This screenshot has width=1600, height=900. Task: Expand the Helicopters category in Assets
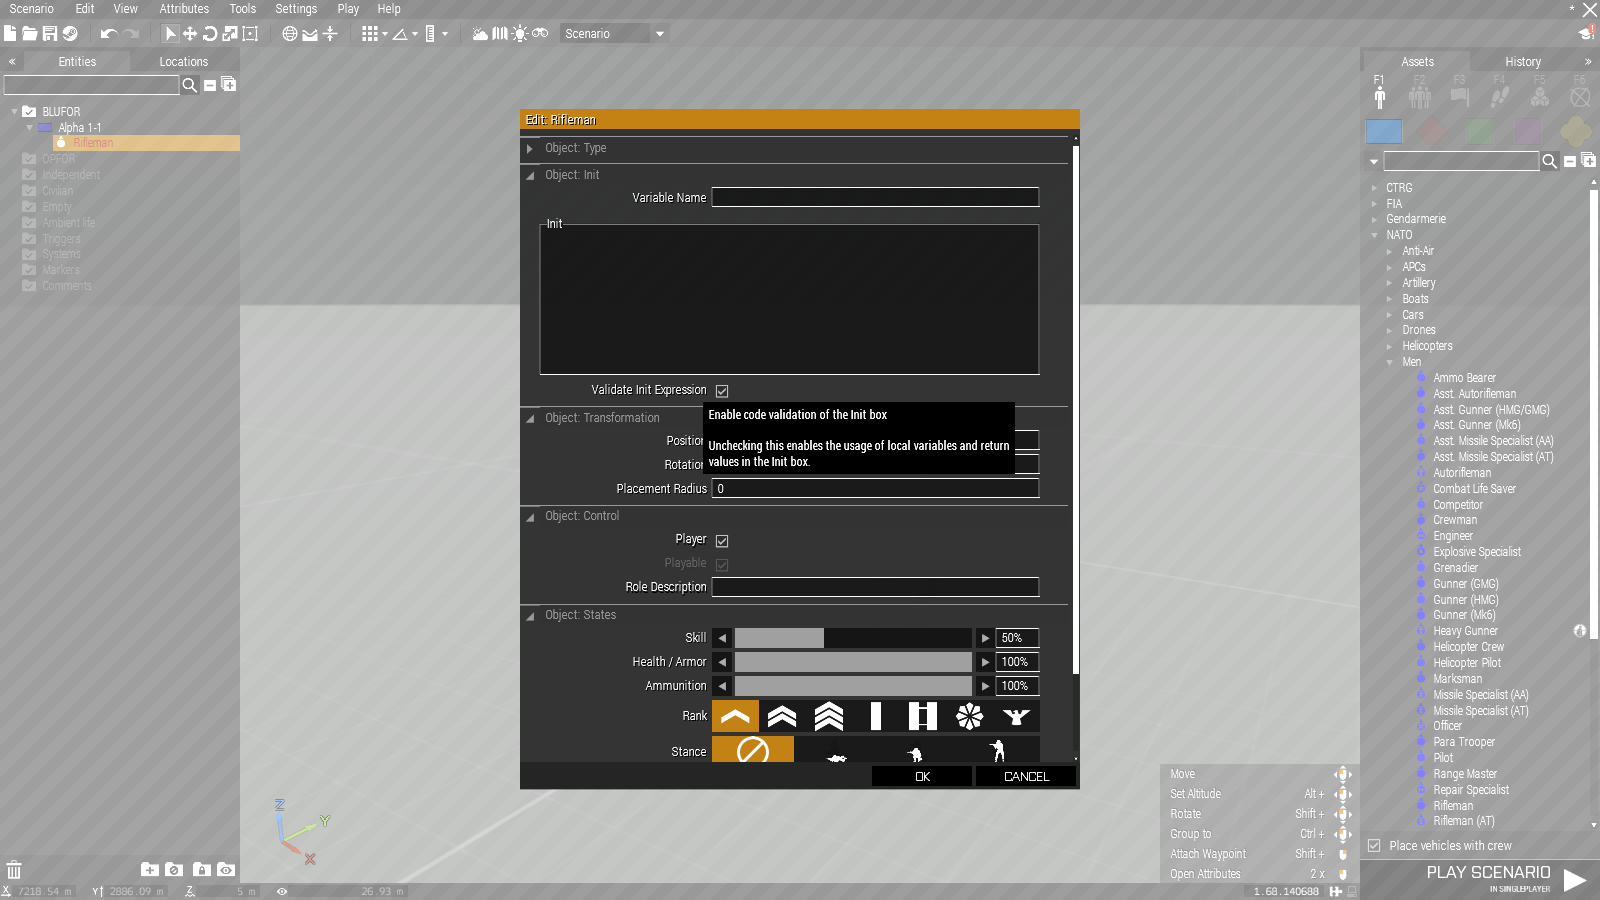point(1390,346)
